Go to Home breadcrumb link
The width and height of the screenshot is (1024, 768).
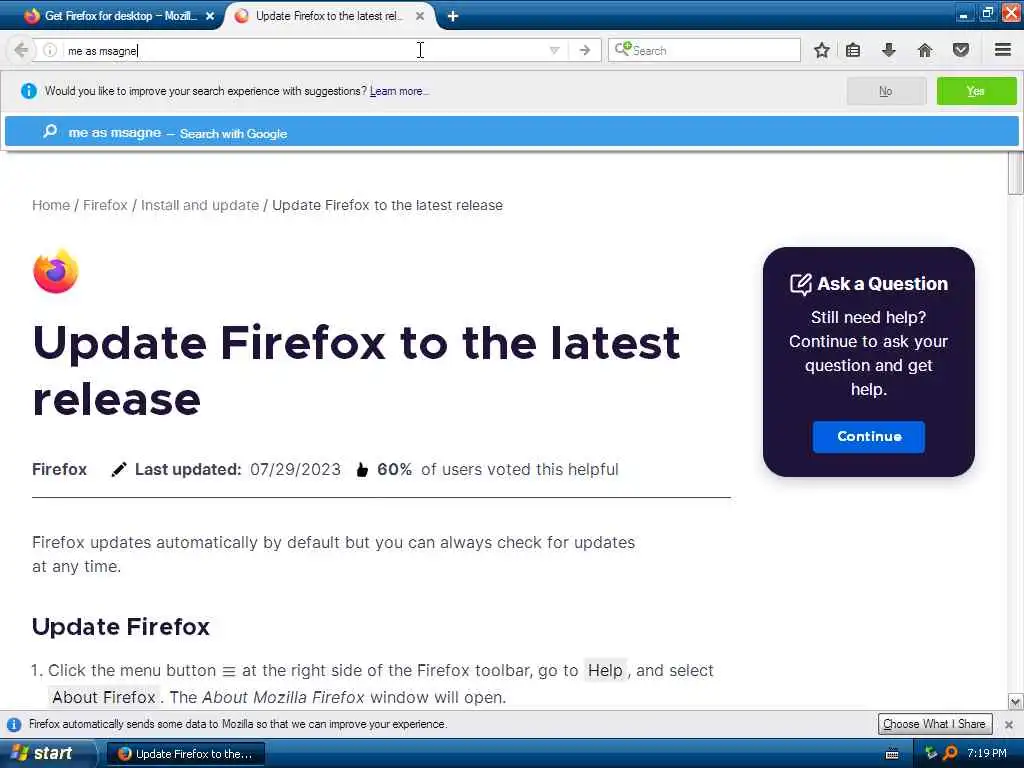51,205
